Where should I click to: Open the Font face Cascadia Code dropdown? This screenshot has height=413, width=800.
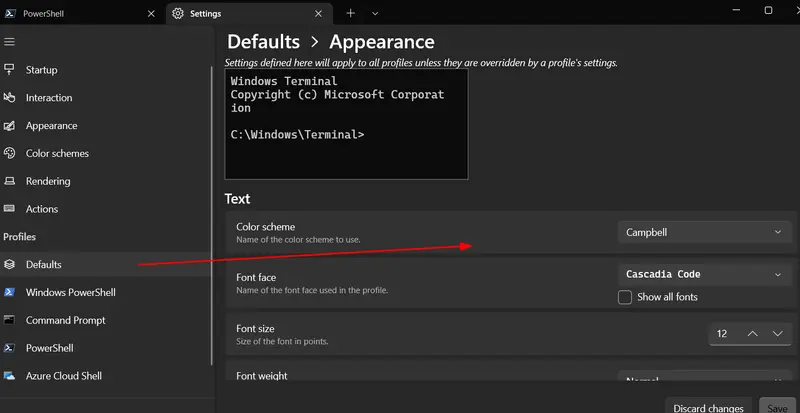[x=705, y=274]
